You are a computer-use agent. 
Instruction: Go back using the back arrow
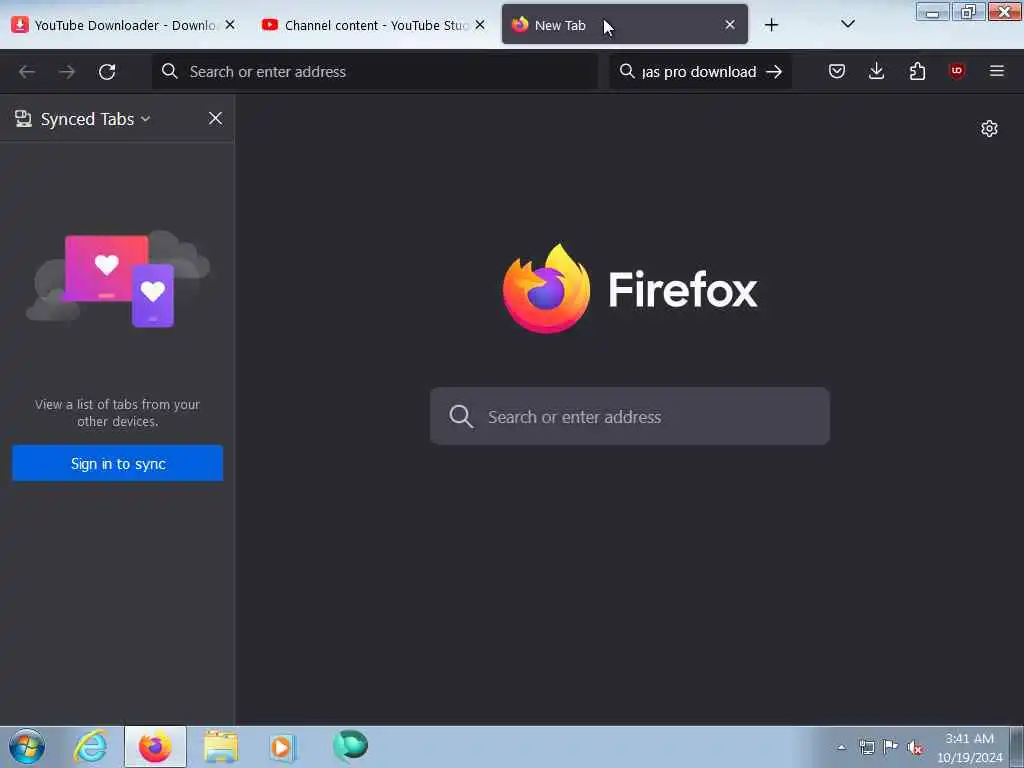tap(27, 71)
